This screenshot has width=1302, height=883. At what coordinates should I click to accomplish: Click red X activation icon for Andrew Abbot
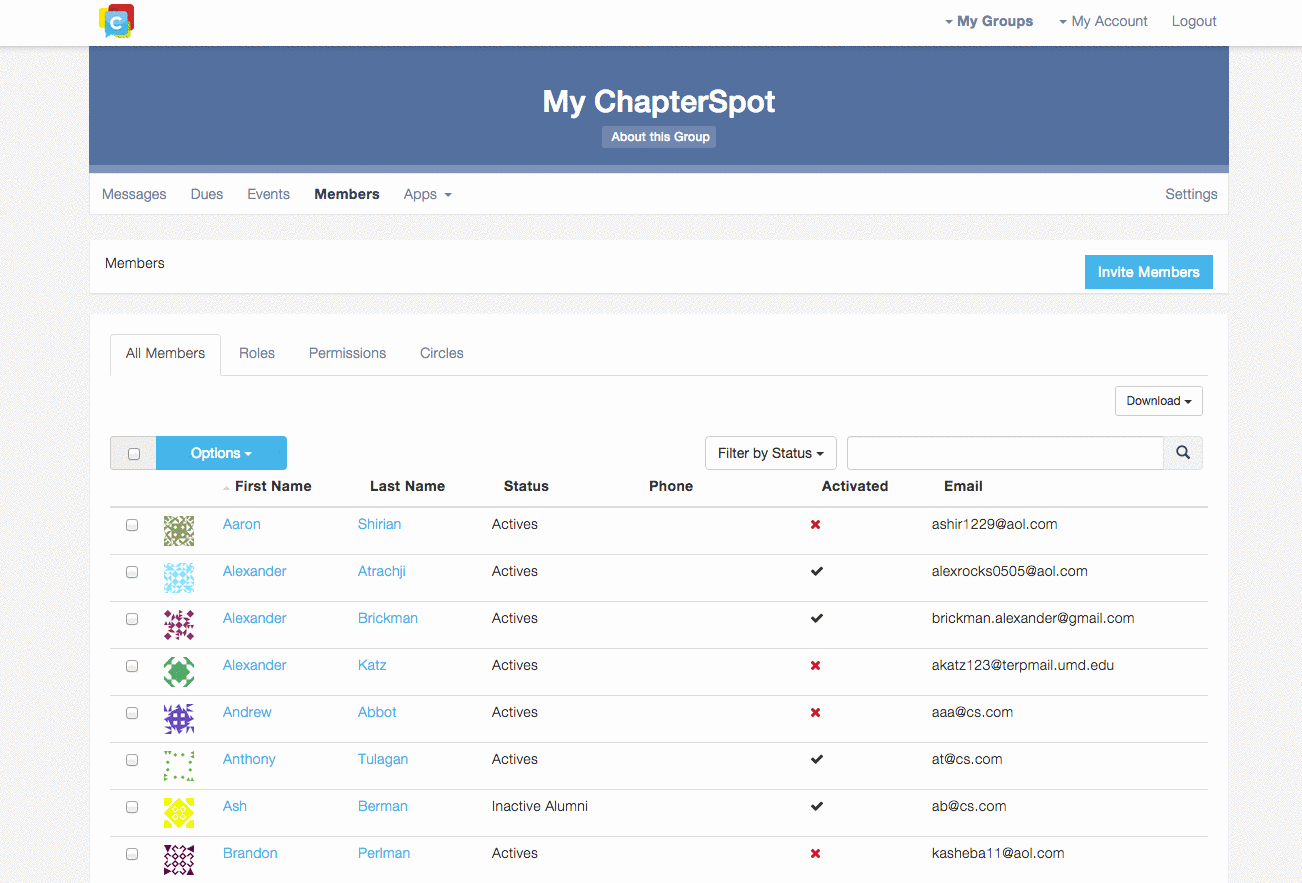click(816, 713)
